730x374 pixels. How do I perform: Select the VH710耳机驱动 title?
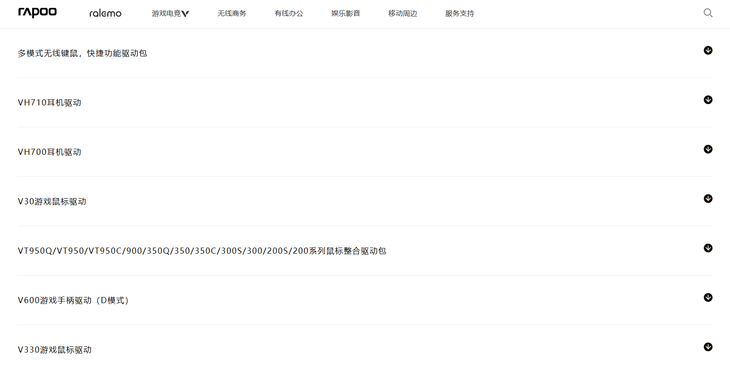point(49,102)
